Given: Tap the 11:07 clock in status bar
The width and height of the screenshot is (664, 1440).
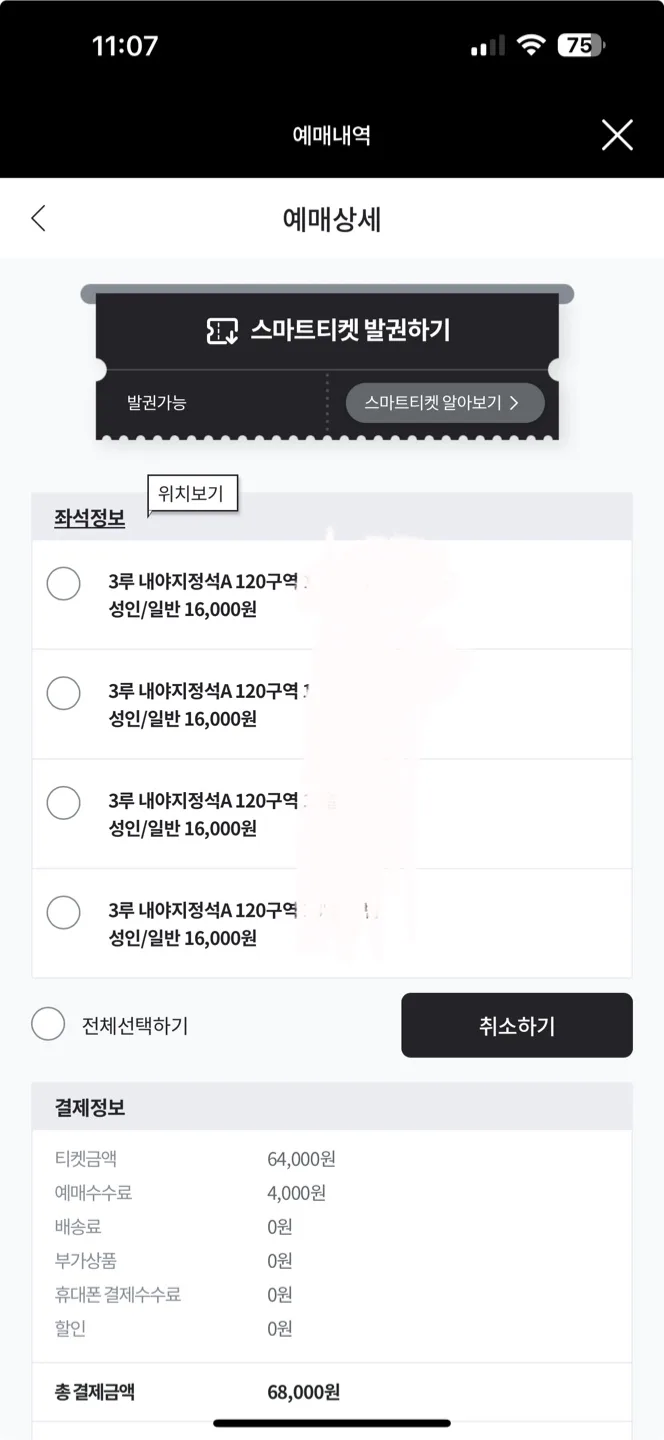Looking at the screenshot, I should click(x=125, y=46).
